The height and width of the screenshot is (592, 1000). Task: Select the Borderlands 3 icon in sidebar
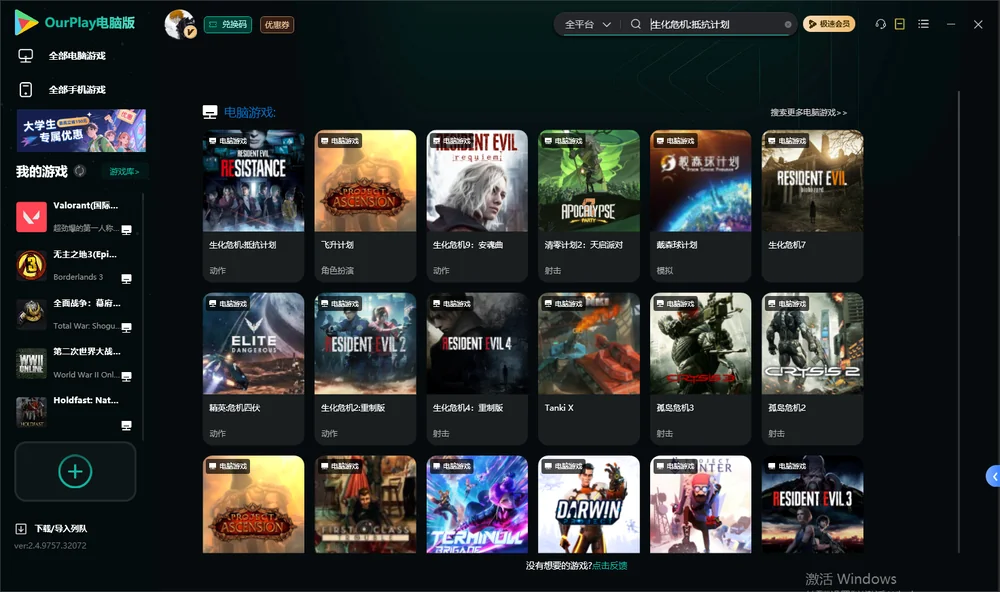pyautogui.click(x=31, y=266)
